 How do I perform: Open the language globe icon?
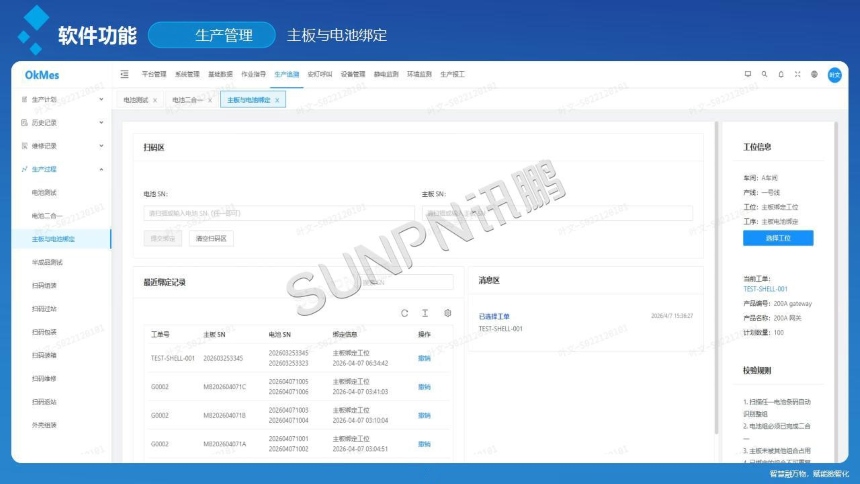click(814, 74)
